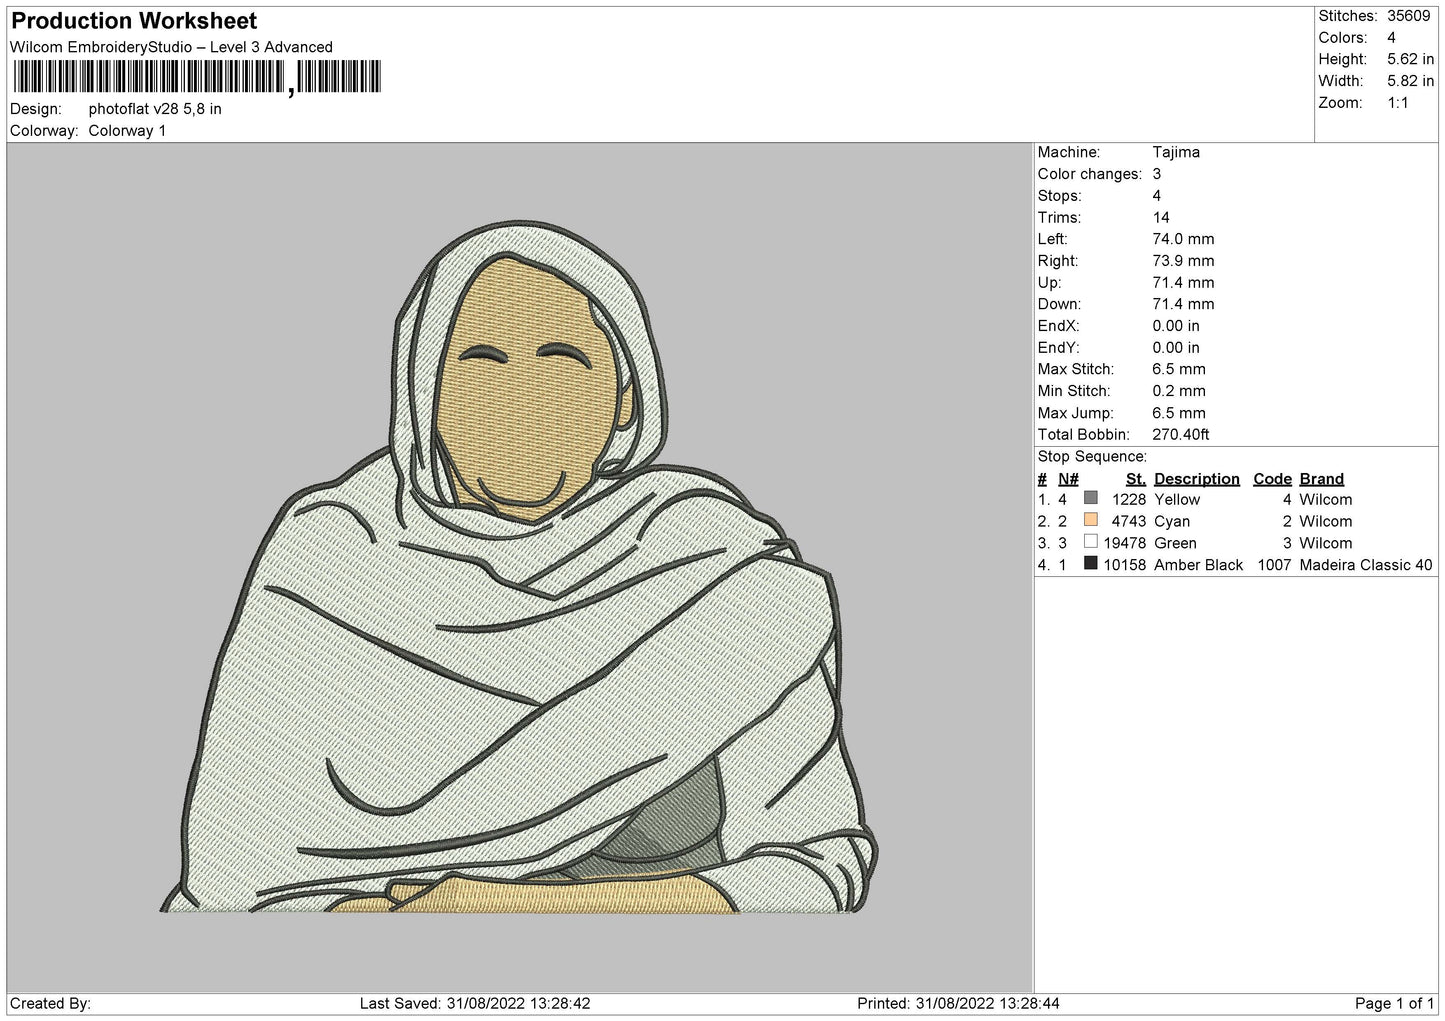Click 'Wilcom EmbroideryStudio – Level 3 Advanced' text
The image size is (1445, 1021).
click(x=171, y=47)
